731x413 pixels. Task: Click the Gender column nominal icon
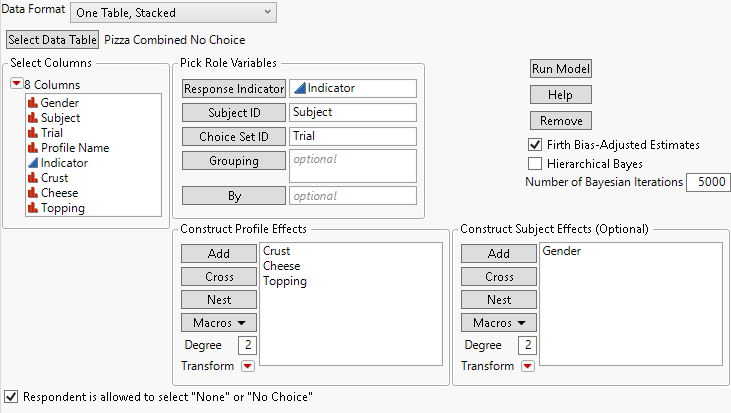coord(33,102)
